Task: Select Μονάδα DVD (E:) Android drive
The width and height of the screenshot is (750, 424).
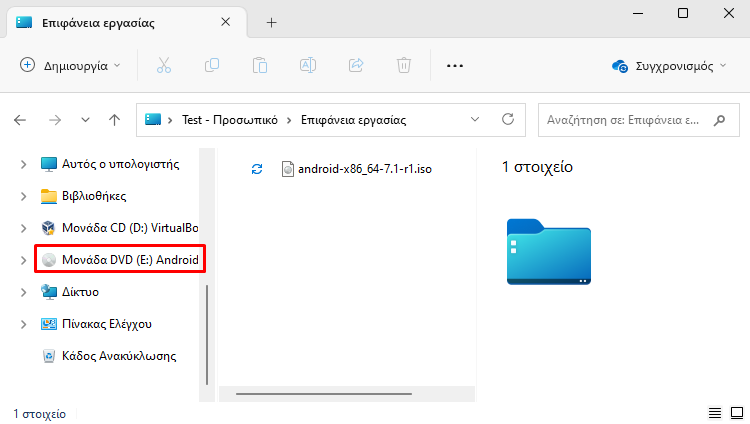Action: [120, 260]
